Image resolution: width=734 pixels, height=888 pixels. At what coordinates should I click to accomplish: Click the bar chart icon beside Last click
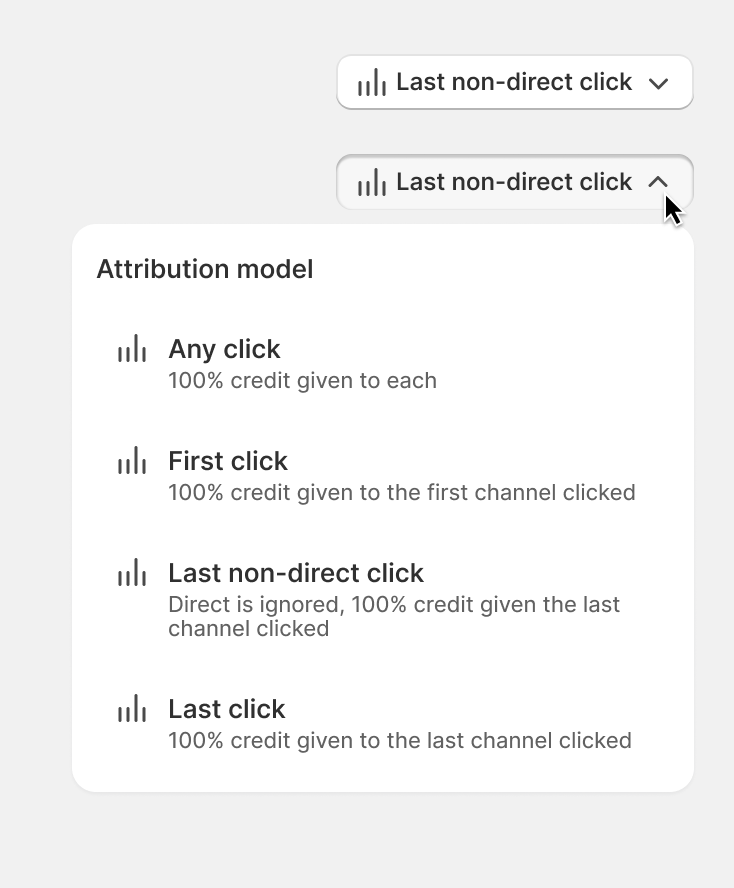(132, 709)
